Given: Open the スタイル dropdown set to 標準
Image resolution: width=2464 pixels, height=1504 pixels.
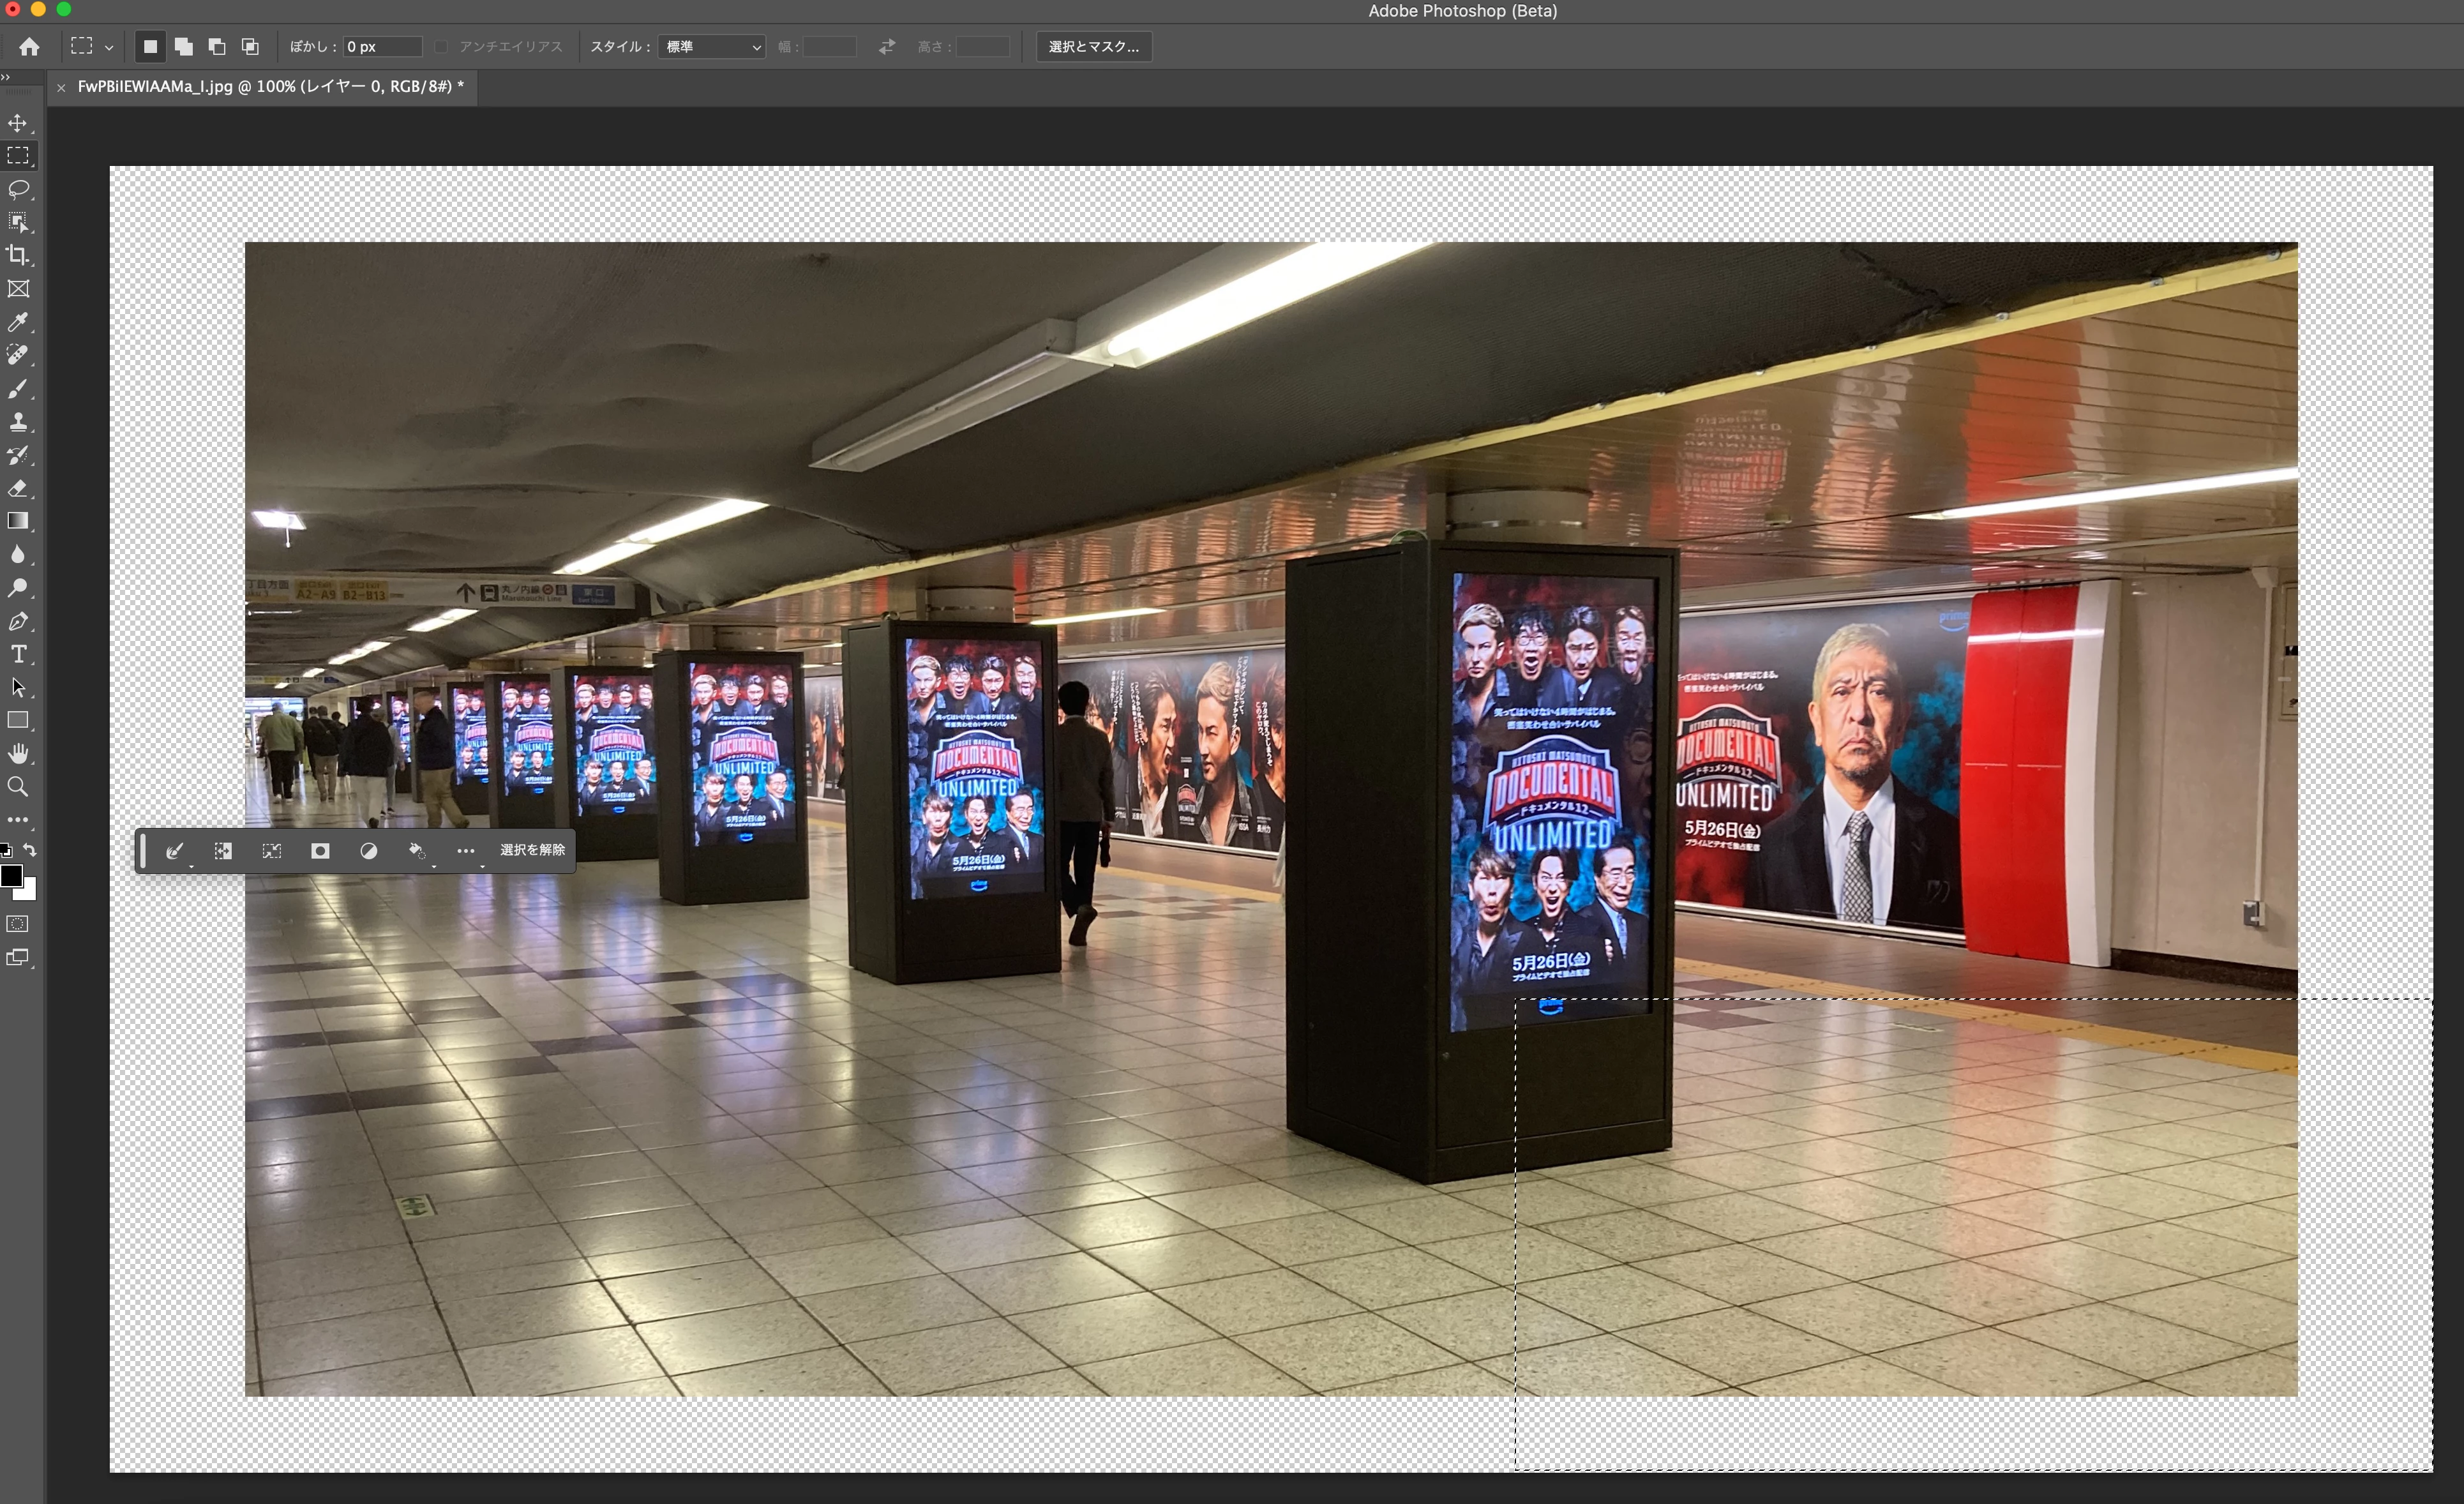Looking at the screenshot, I should [712, 46].
